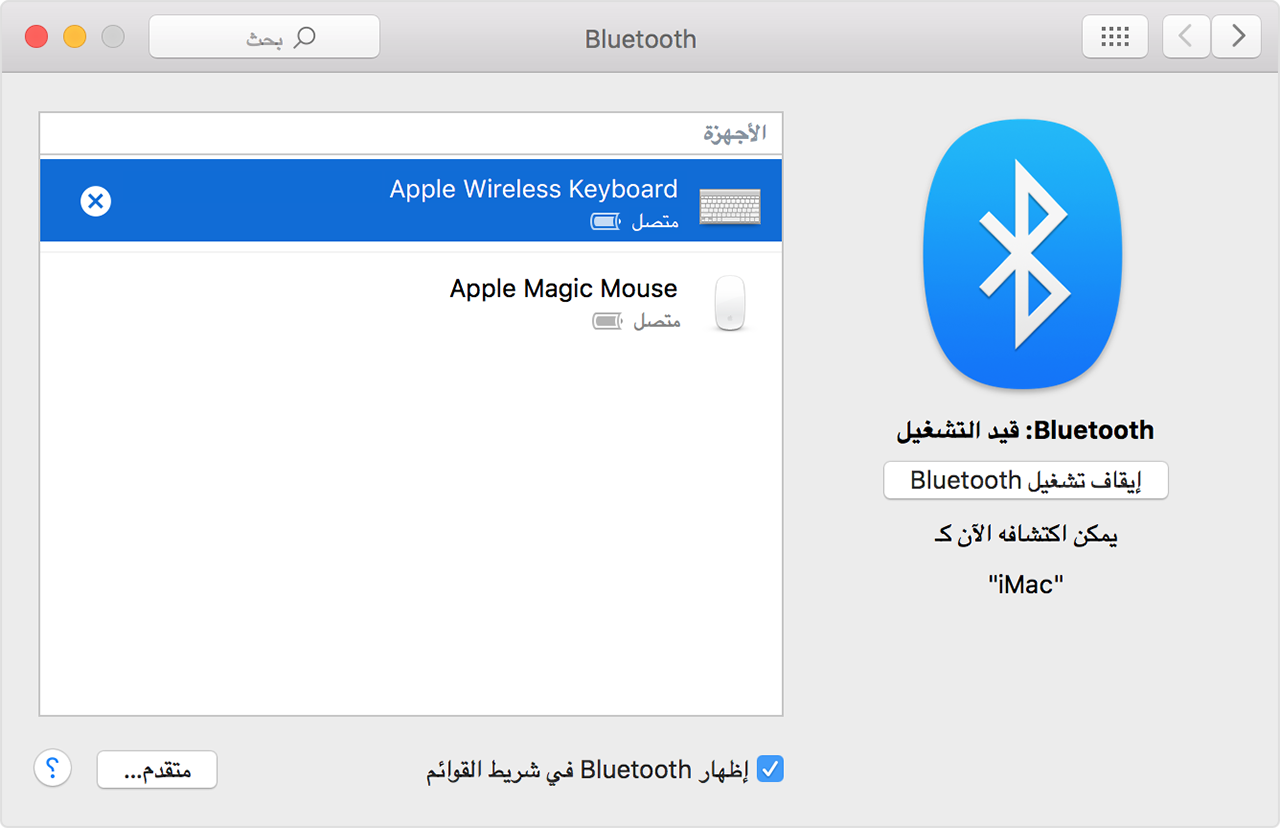Select the Apple Magic Mouse row

click(411, 301)
